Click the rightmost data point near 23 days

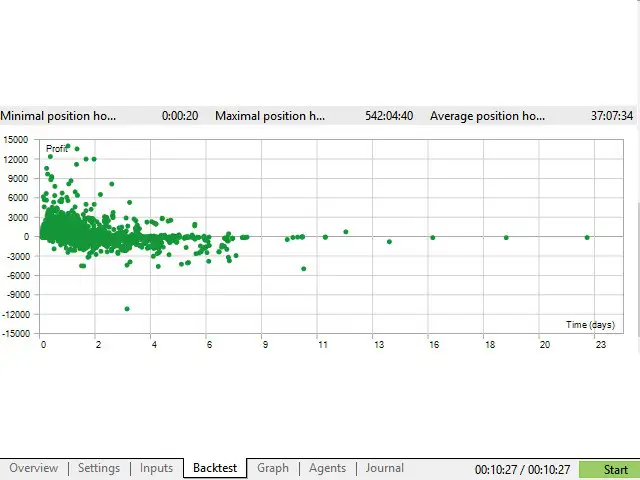[x=587, y=237]
